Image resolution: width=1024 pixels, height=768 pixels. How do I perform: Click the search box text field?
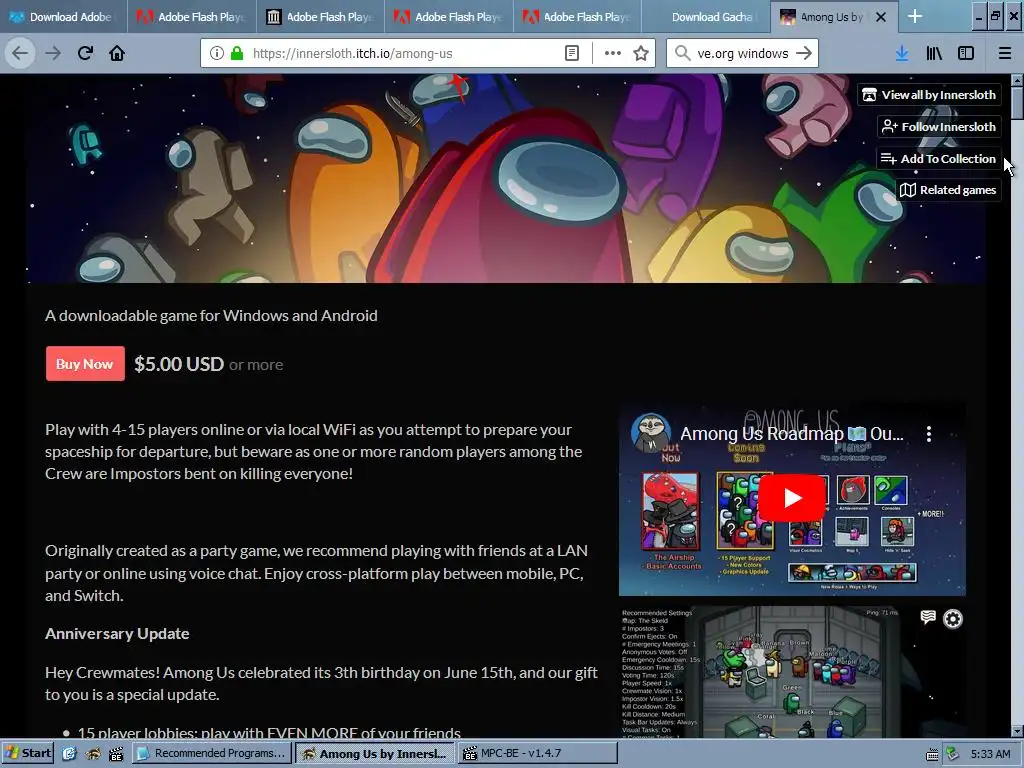(743, 54)
